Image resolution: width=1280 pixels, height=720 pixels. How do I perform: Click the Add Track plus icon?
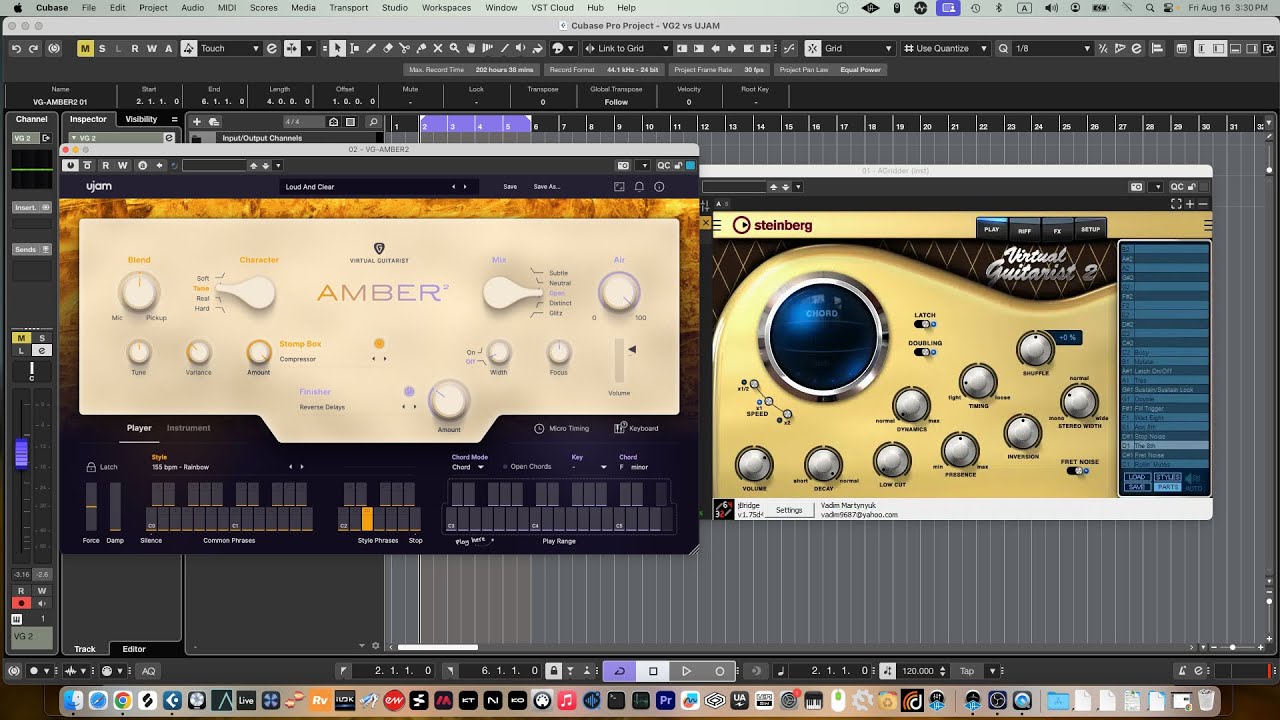tap(197, 122)
